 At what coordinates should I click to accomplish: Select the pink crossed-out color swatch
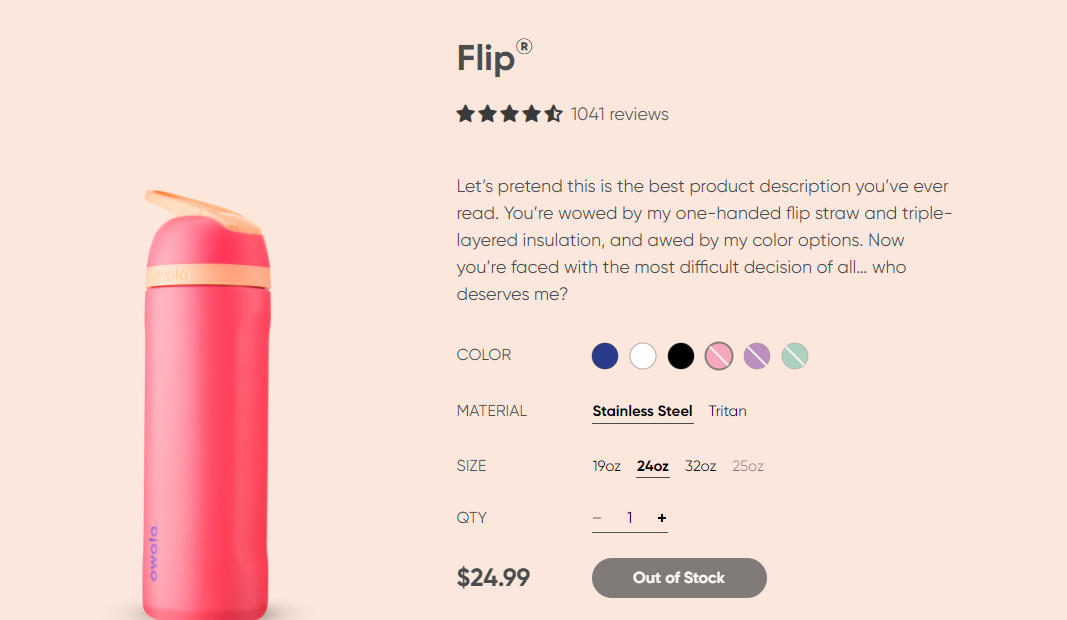(719, 356)
